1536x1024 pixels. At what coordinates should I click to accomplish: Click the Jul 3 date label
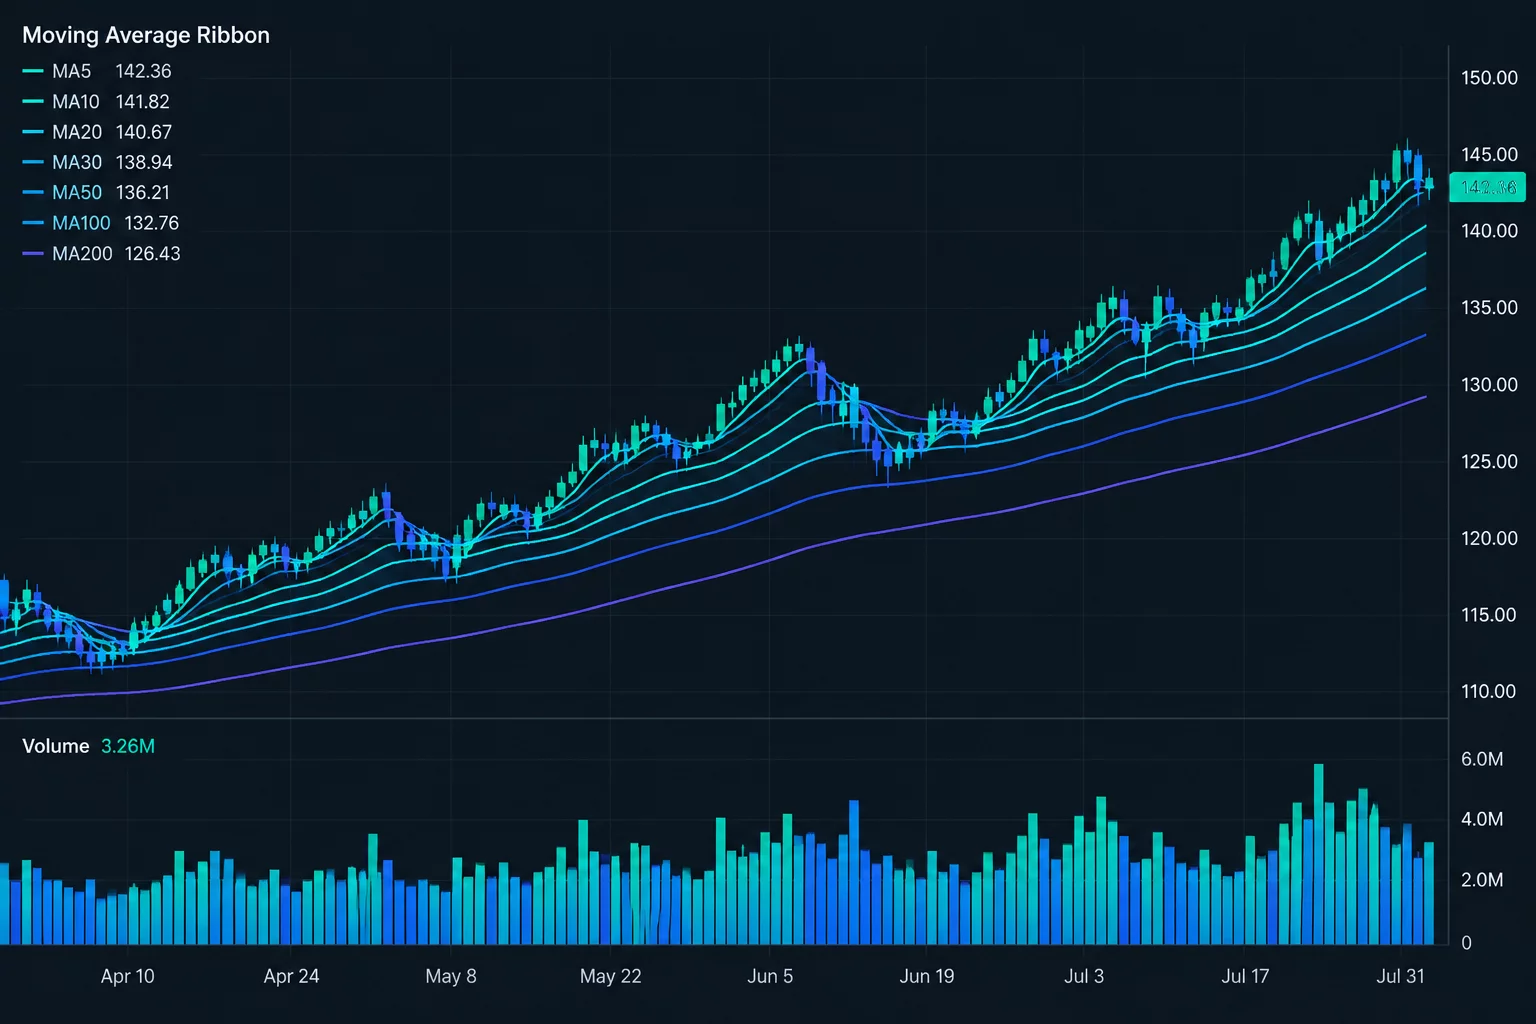pyautogui.click(x=1084, y=976)
